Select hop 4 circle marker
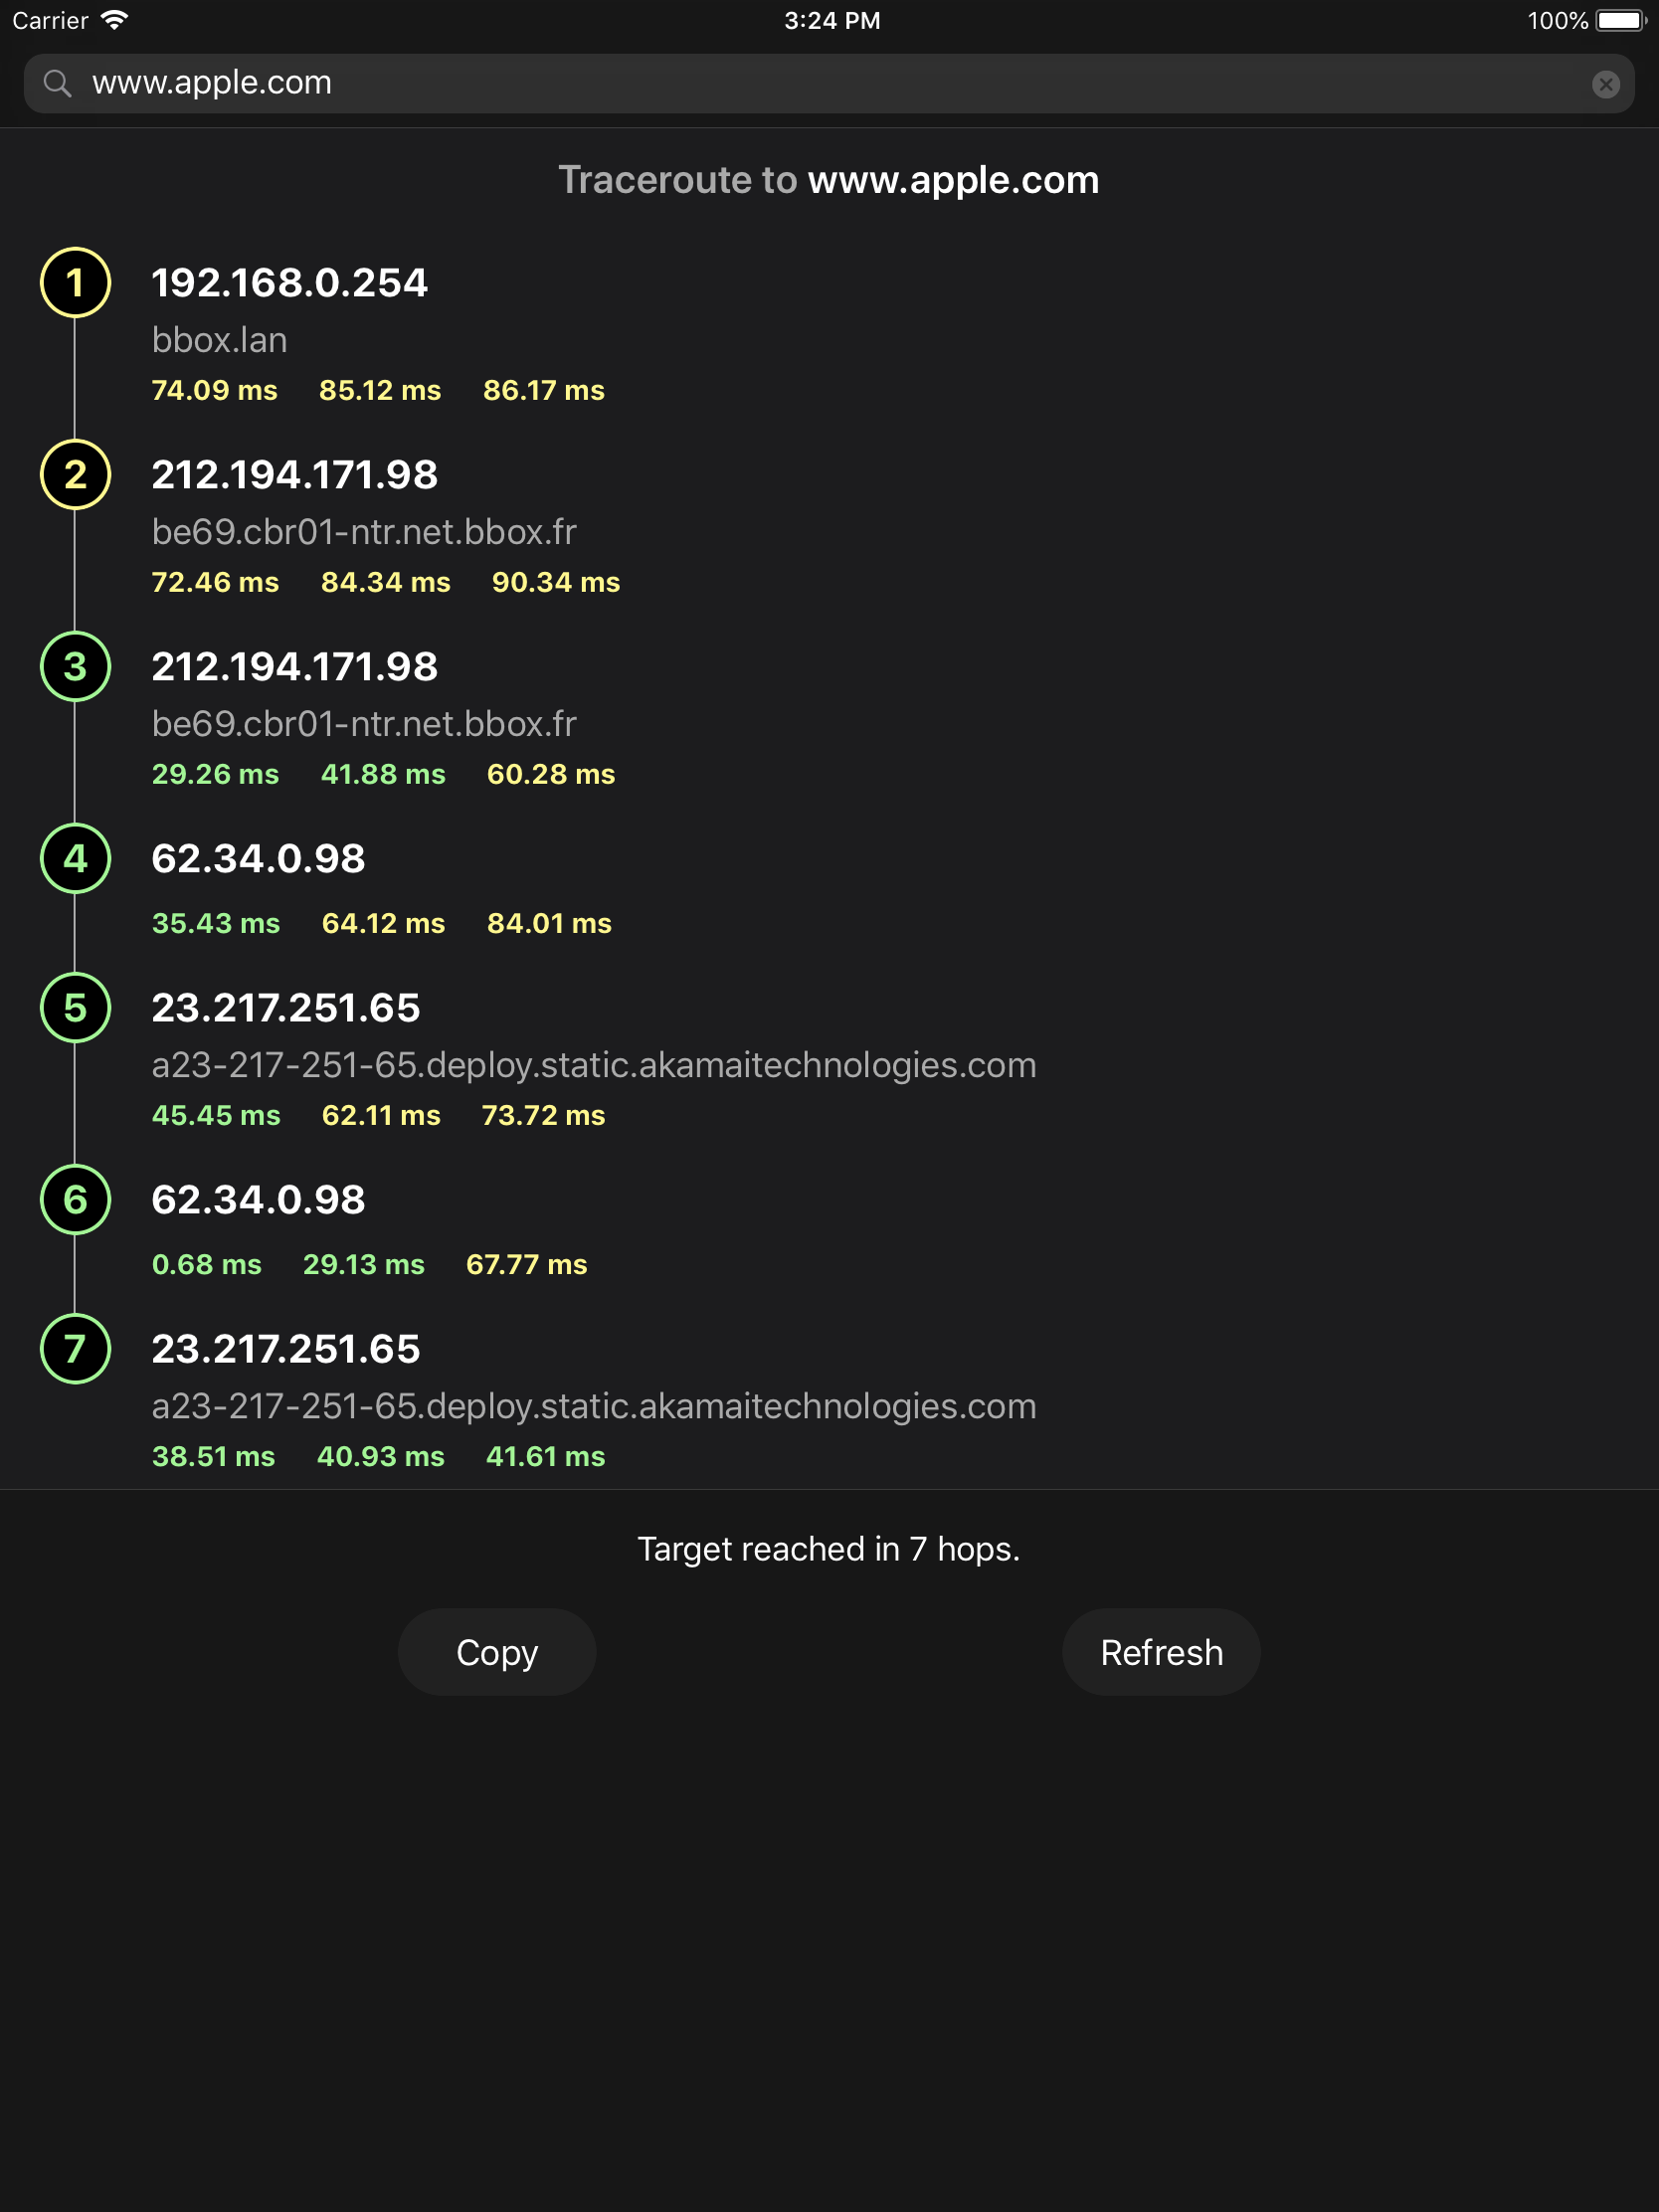 [x=75, y=858]
